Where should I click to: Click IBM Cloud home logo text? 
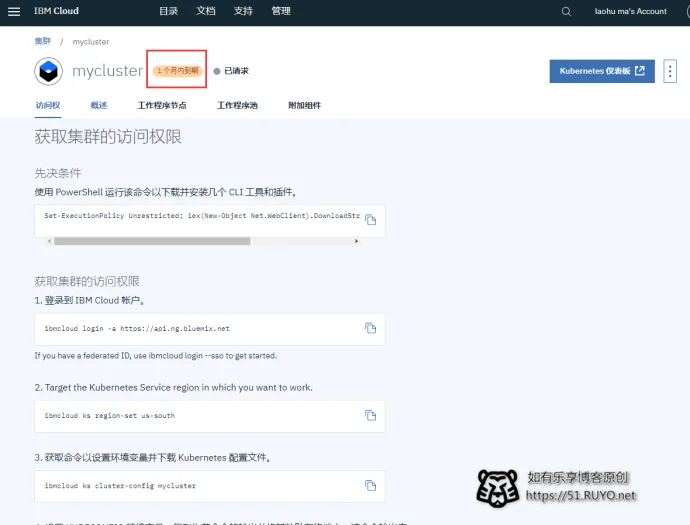(x=56, y=11)
